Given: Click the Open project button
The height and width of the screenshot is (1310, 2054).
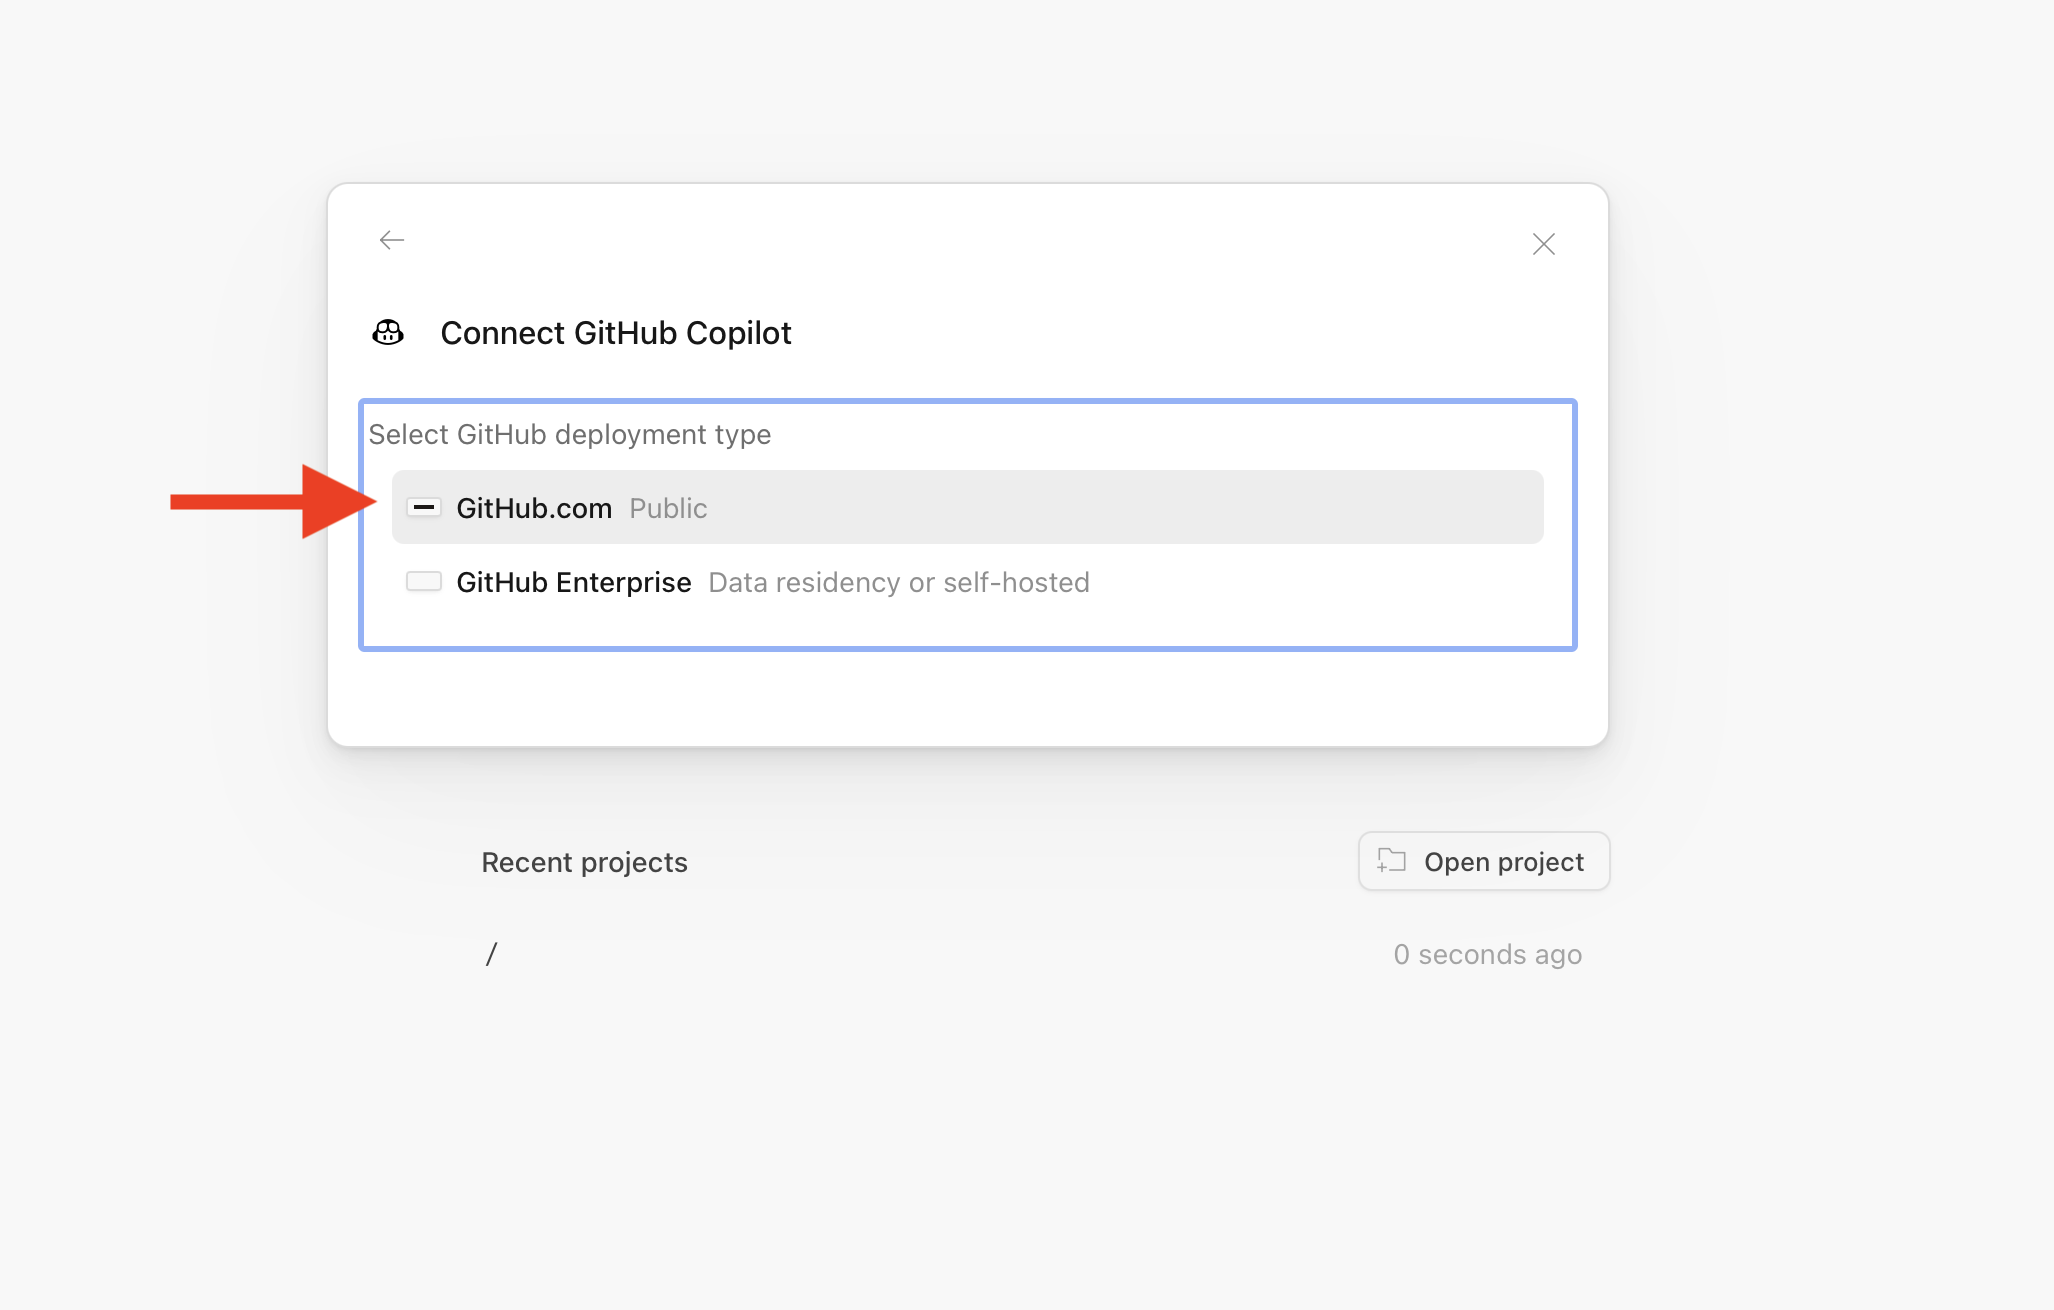Looking at the screenshot, I should pyautogui.click(x=1483, y=861).
